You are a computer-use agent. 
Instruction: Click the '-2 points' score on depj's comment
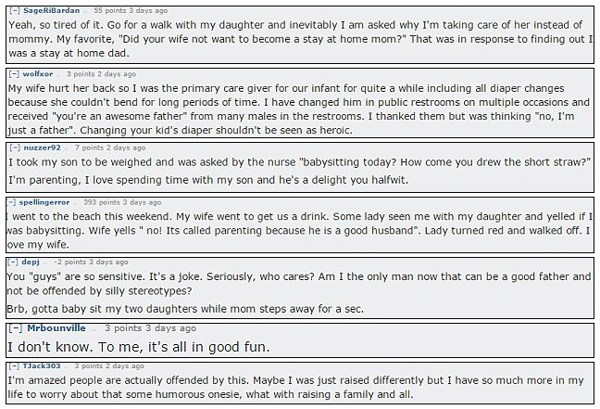[70, 262]
